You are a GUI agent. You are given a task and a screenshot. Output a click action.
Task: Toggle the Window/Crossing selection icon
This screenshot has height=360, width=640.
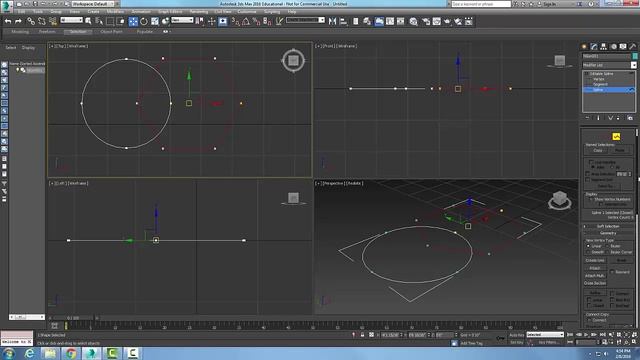[121, 21]
